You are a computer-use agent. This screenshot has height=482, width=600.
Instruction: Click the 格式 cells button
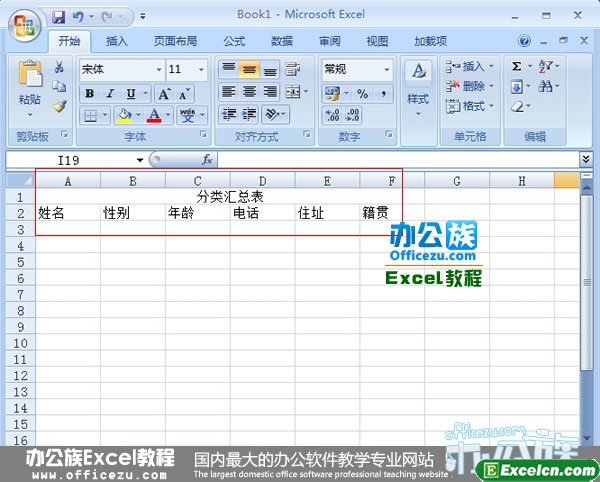[x=470, y=106]
